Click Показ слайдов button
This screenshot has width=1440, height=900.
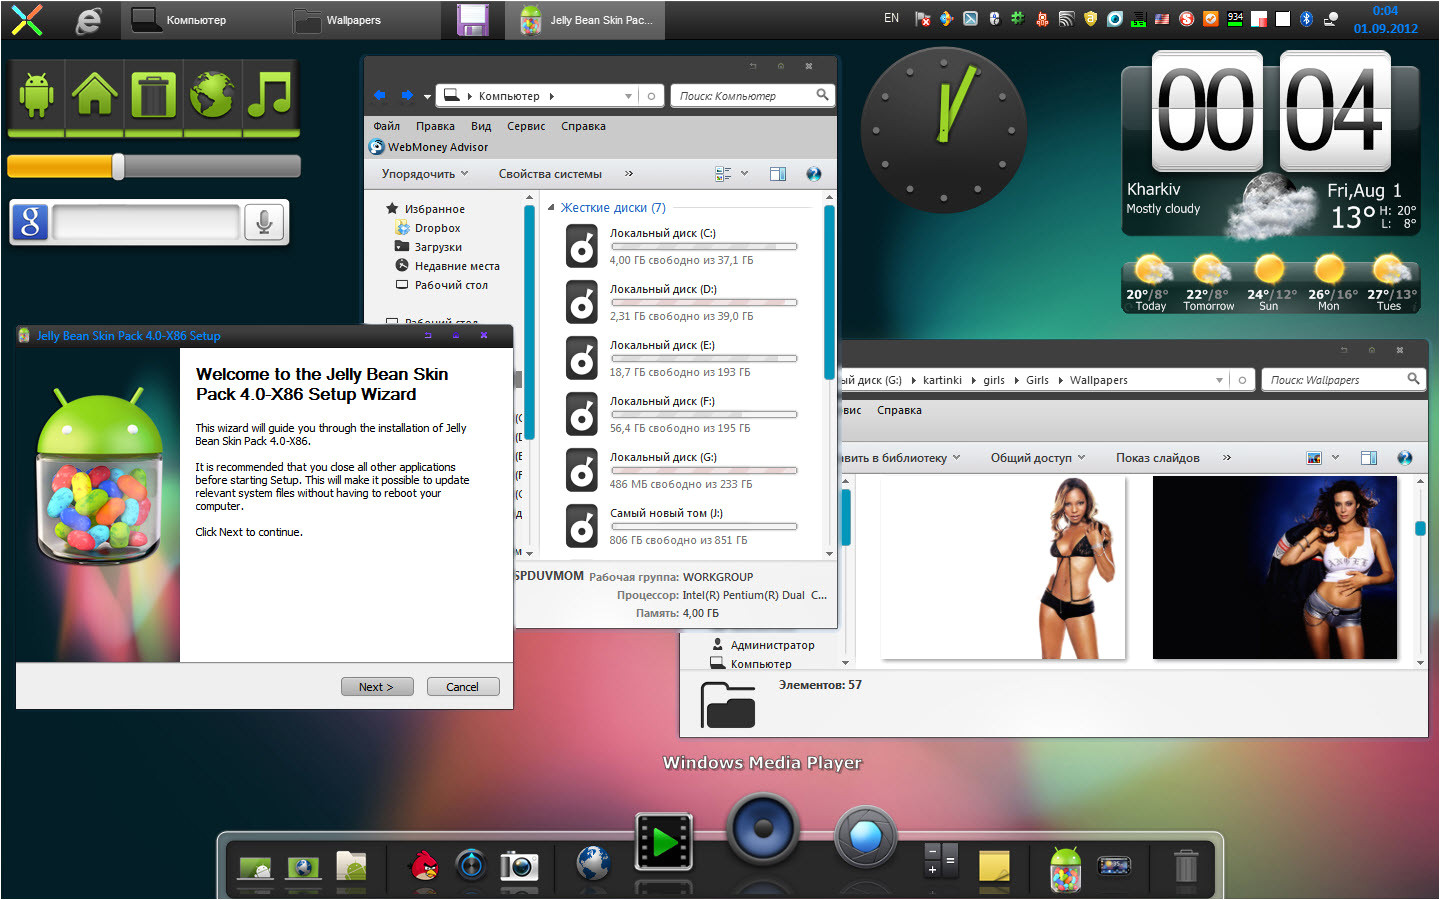[1158, 458]
